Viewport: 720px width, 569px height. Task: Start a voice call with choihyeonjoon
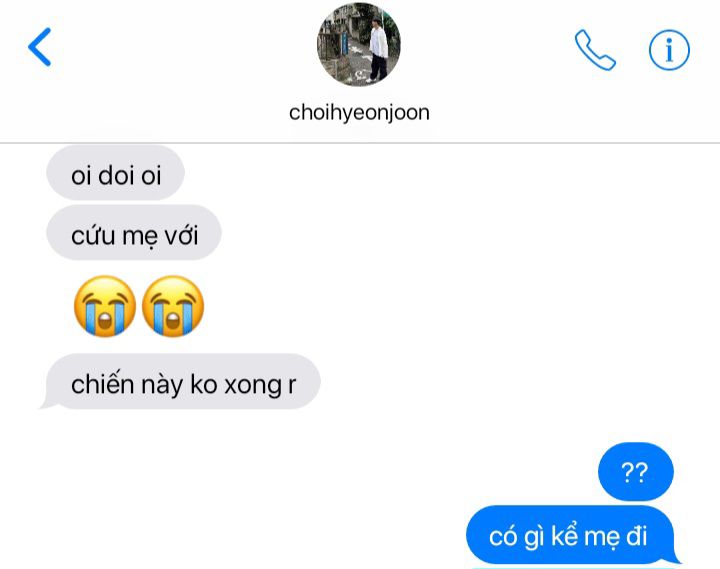pyautogui.click(x=595, y=50)
